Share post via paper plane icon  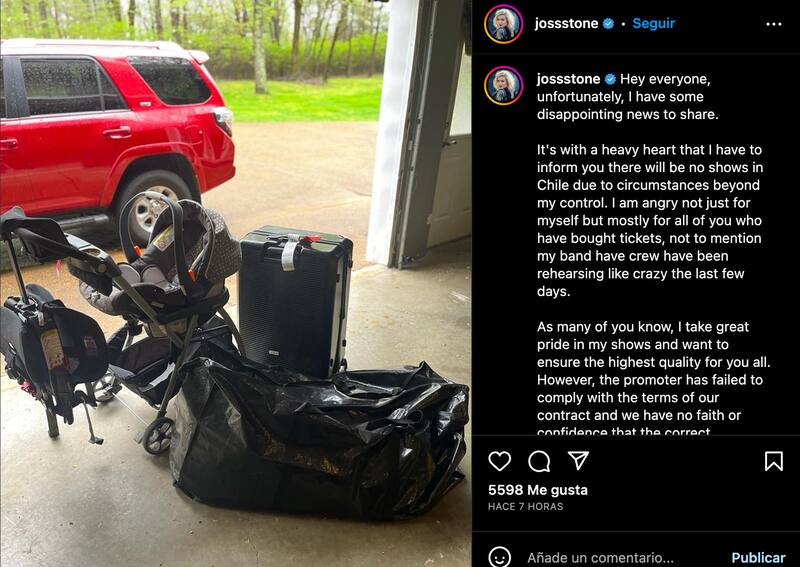click(x=579, y=460)
